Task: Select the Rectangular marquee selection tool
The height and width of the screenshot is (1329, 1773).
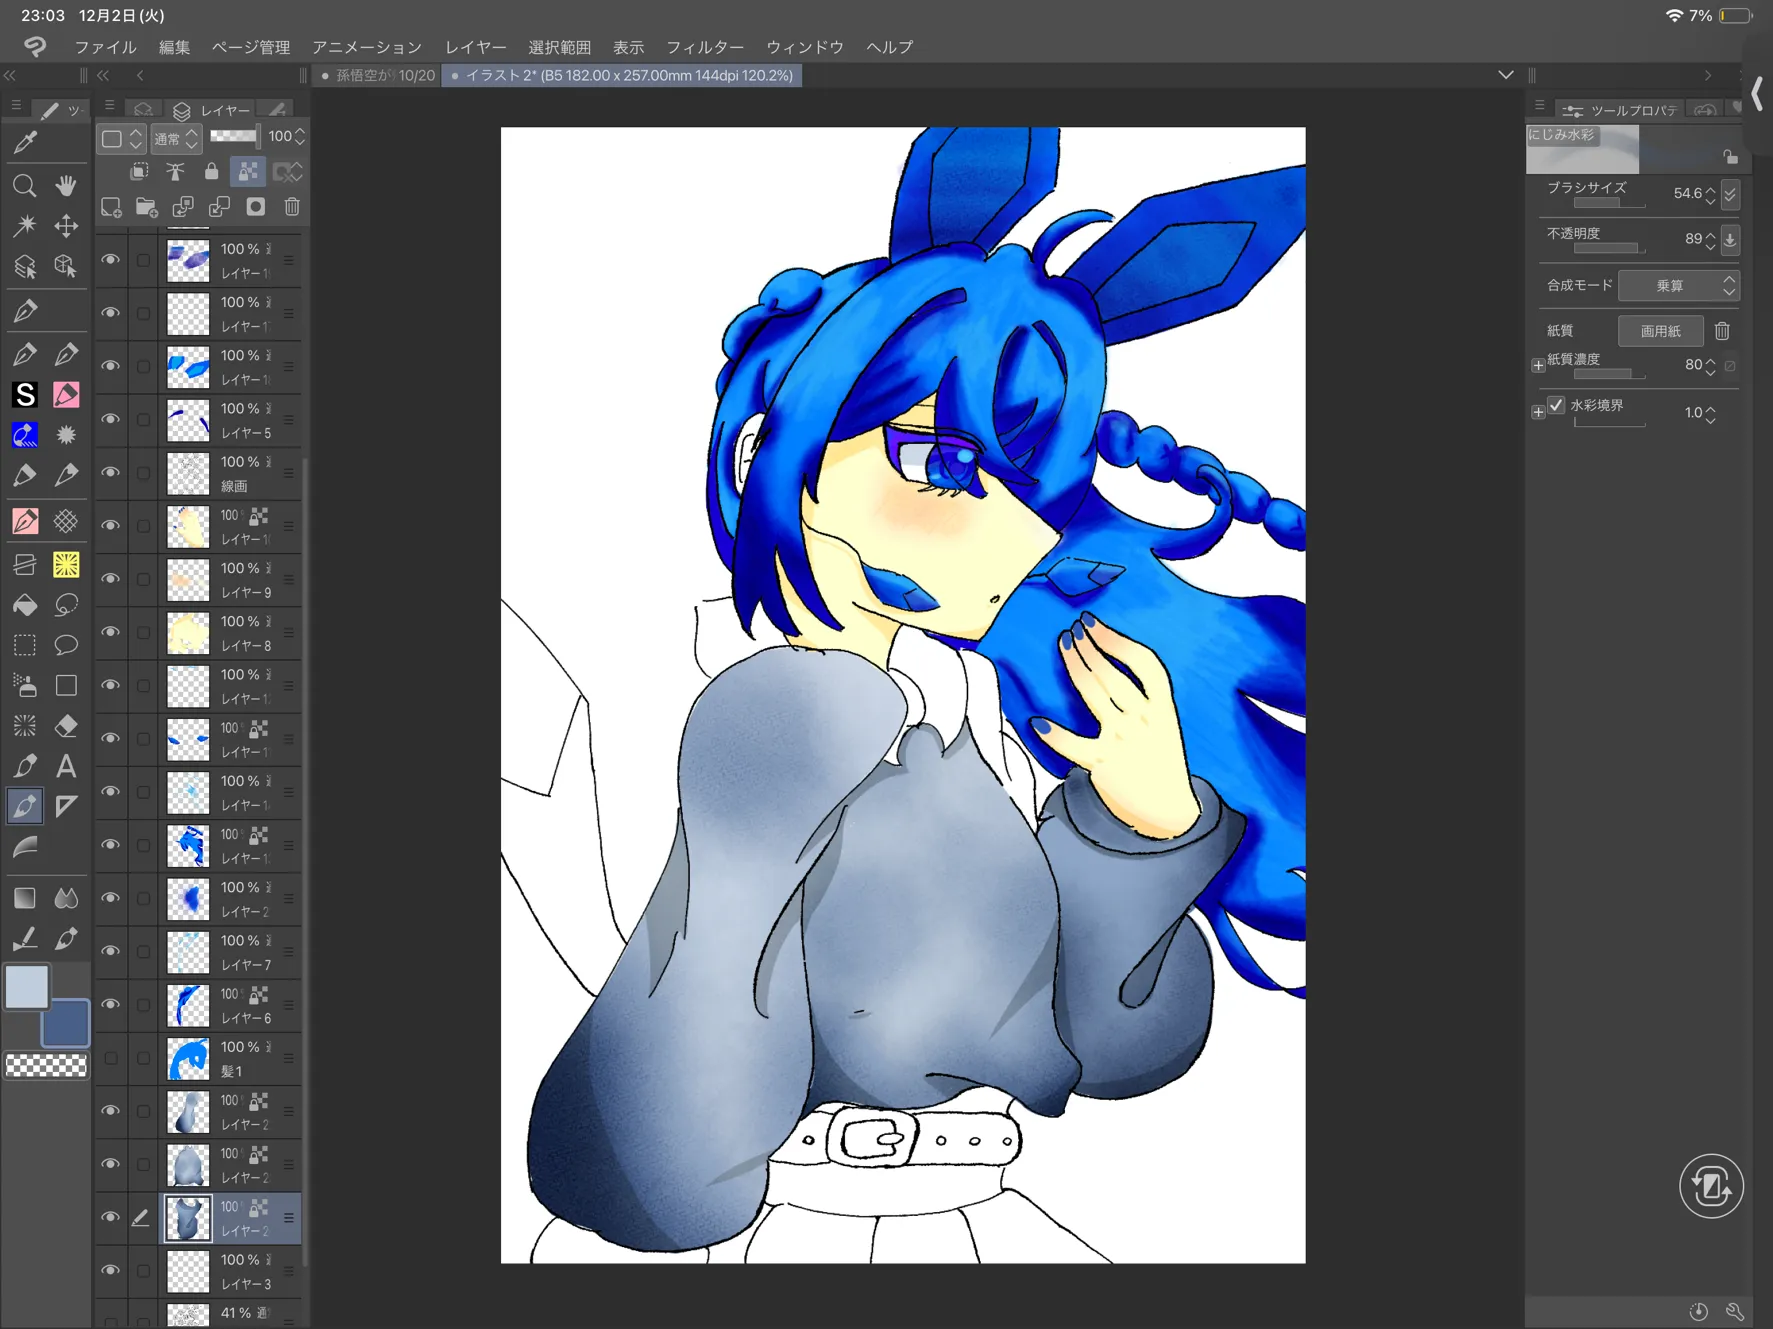Action: point(25,646)
